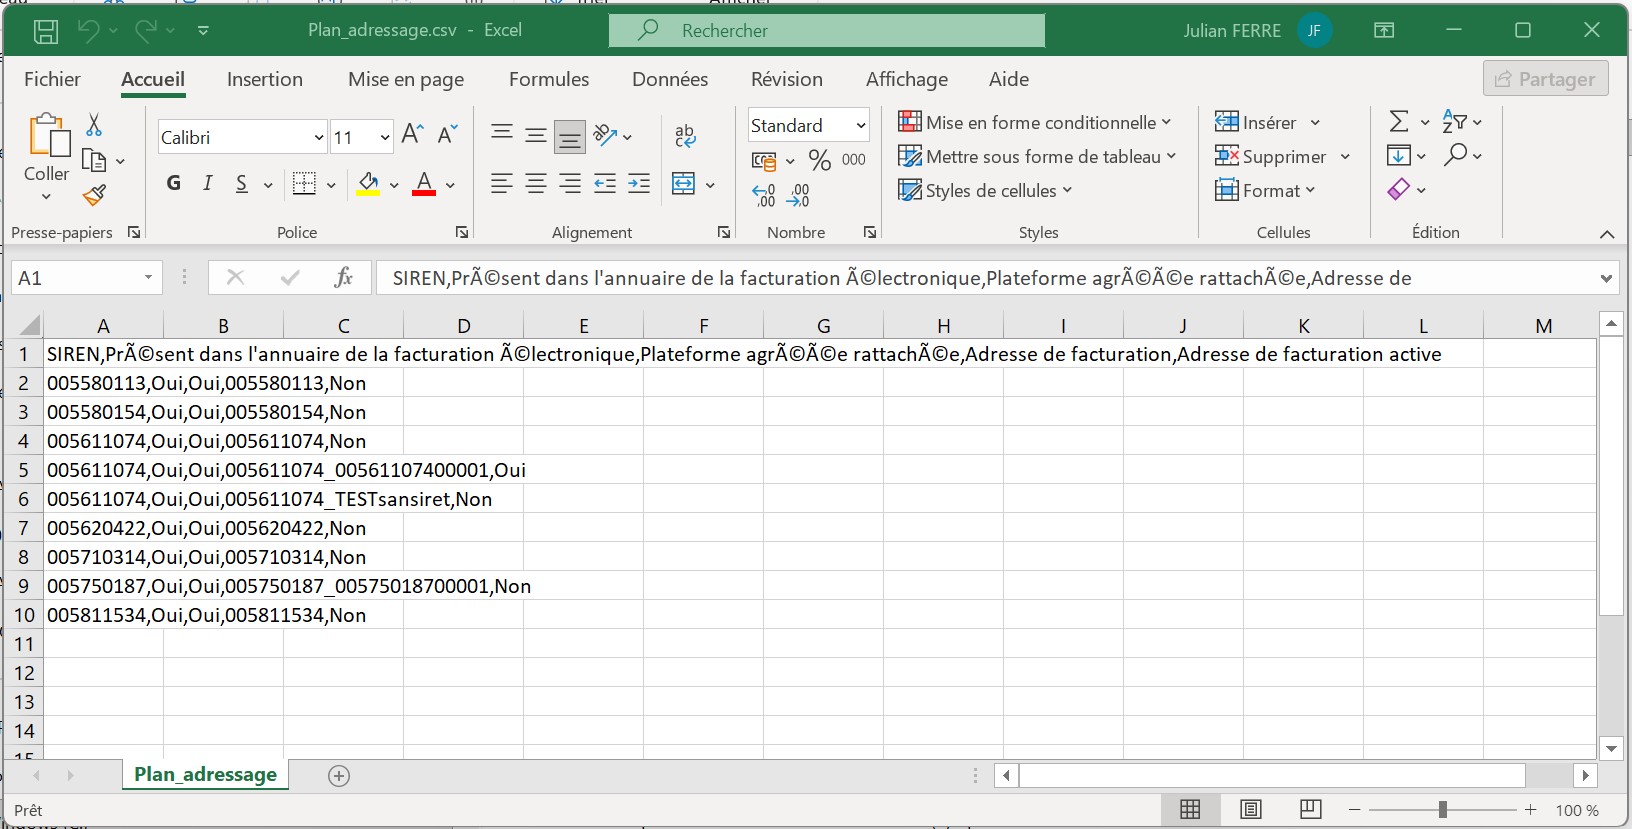Switch to Page Layout view in status bar

pos(1250,809)
